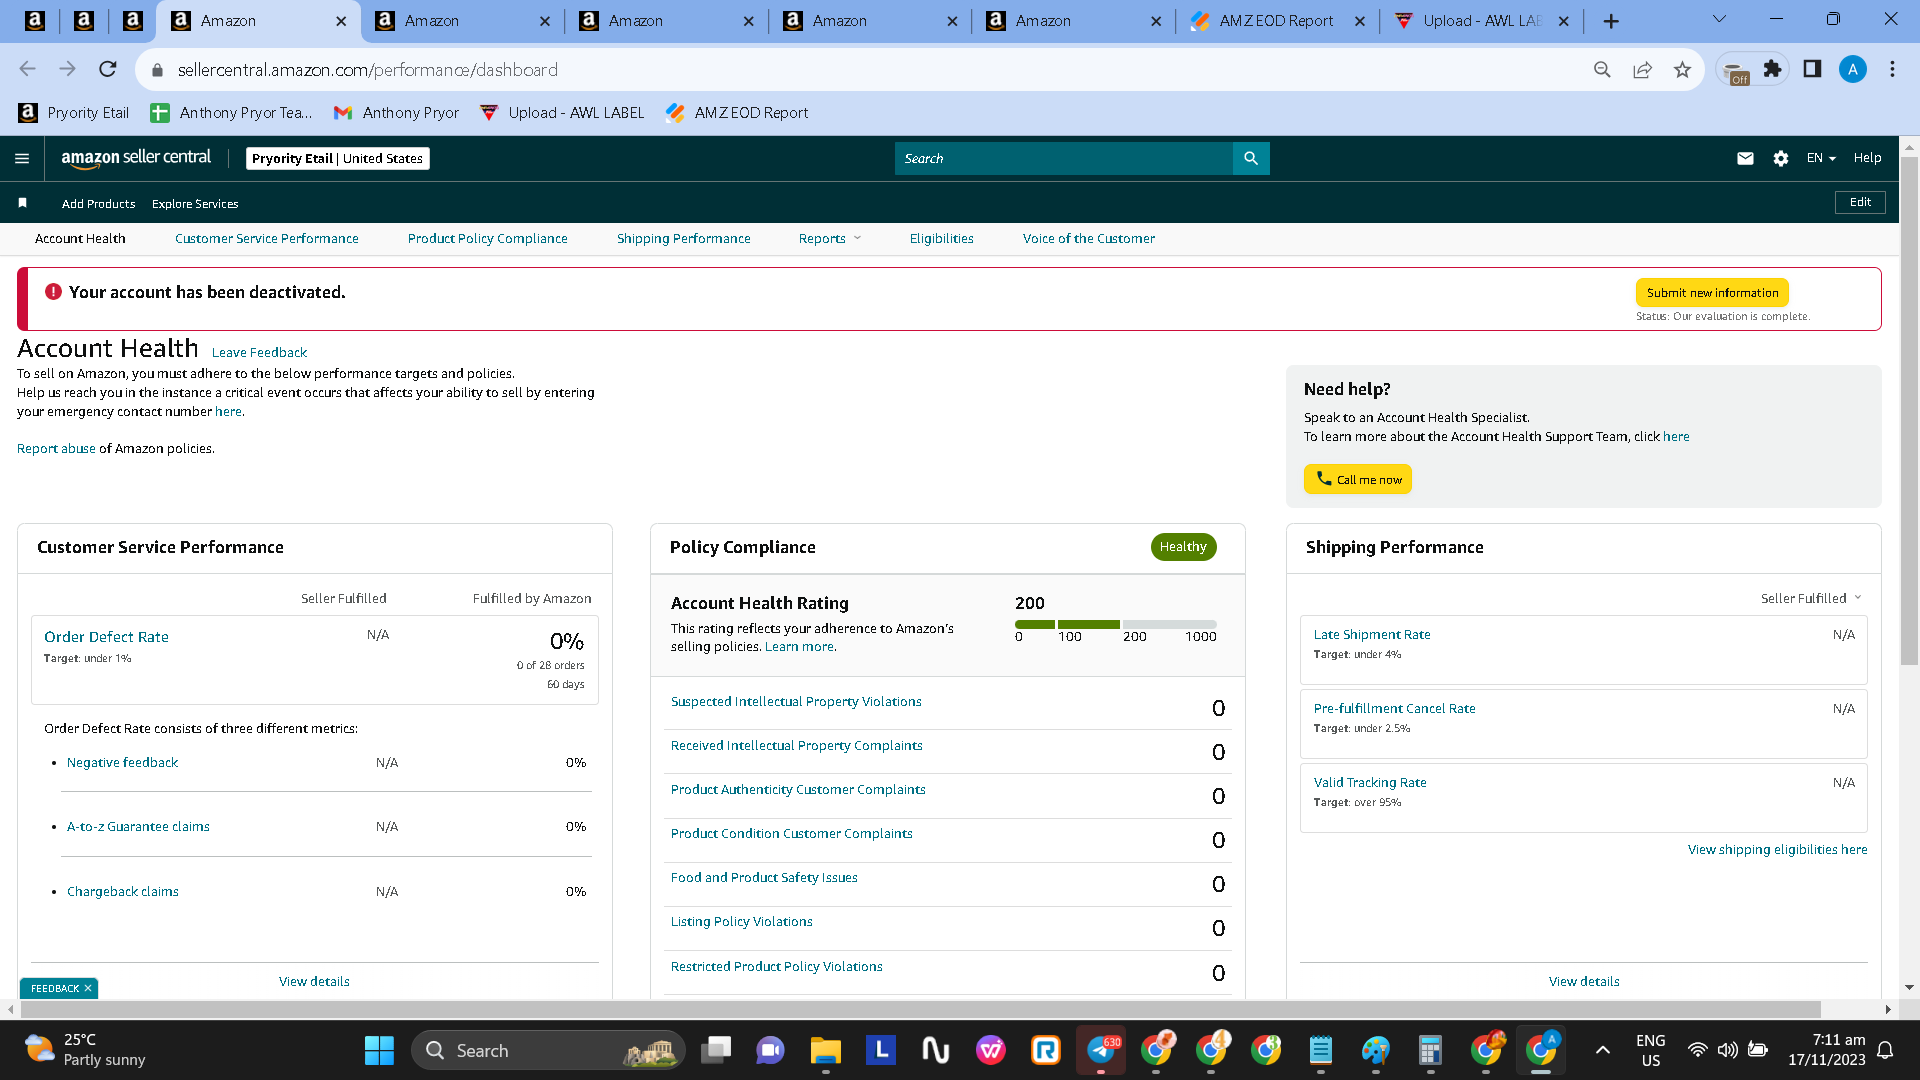Screen dimensions: 1920x1080
Task: Switch to Shipping Performance tab
Action: (683, 238)
